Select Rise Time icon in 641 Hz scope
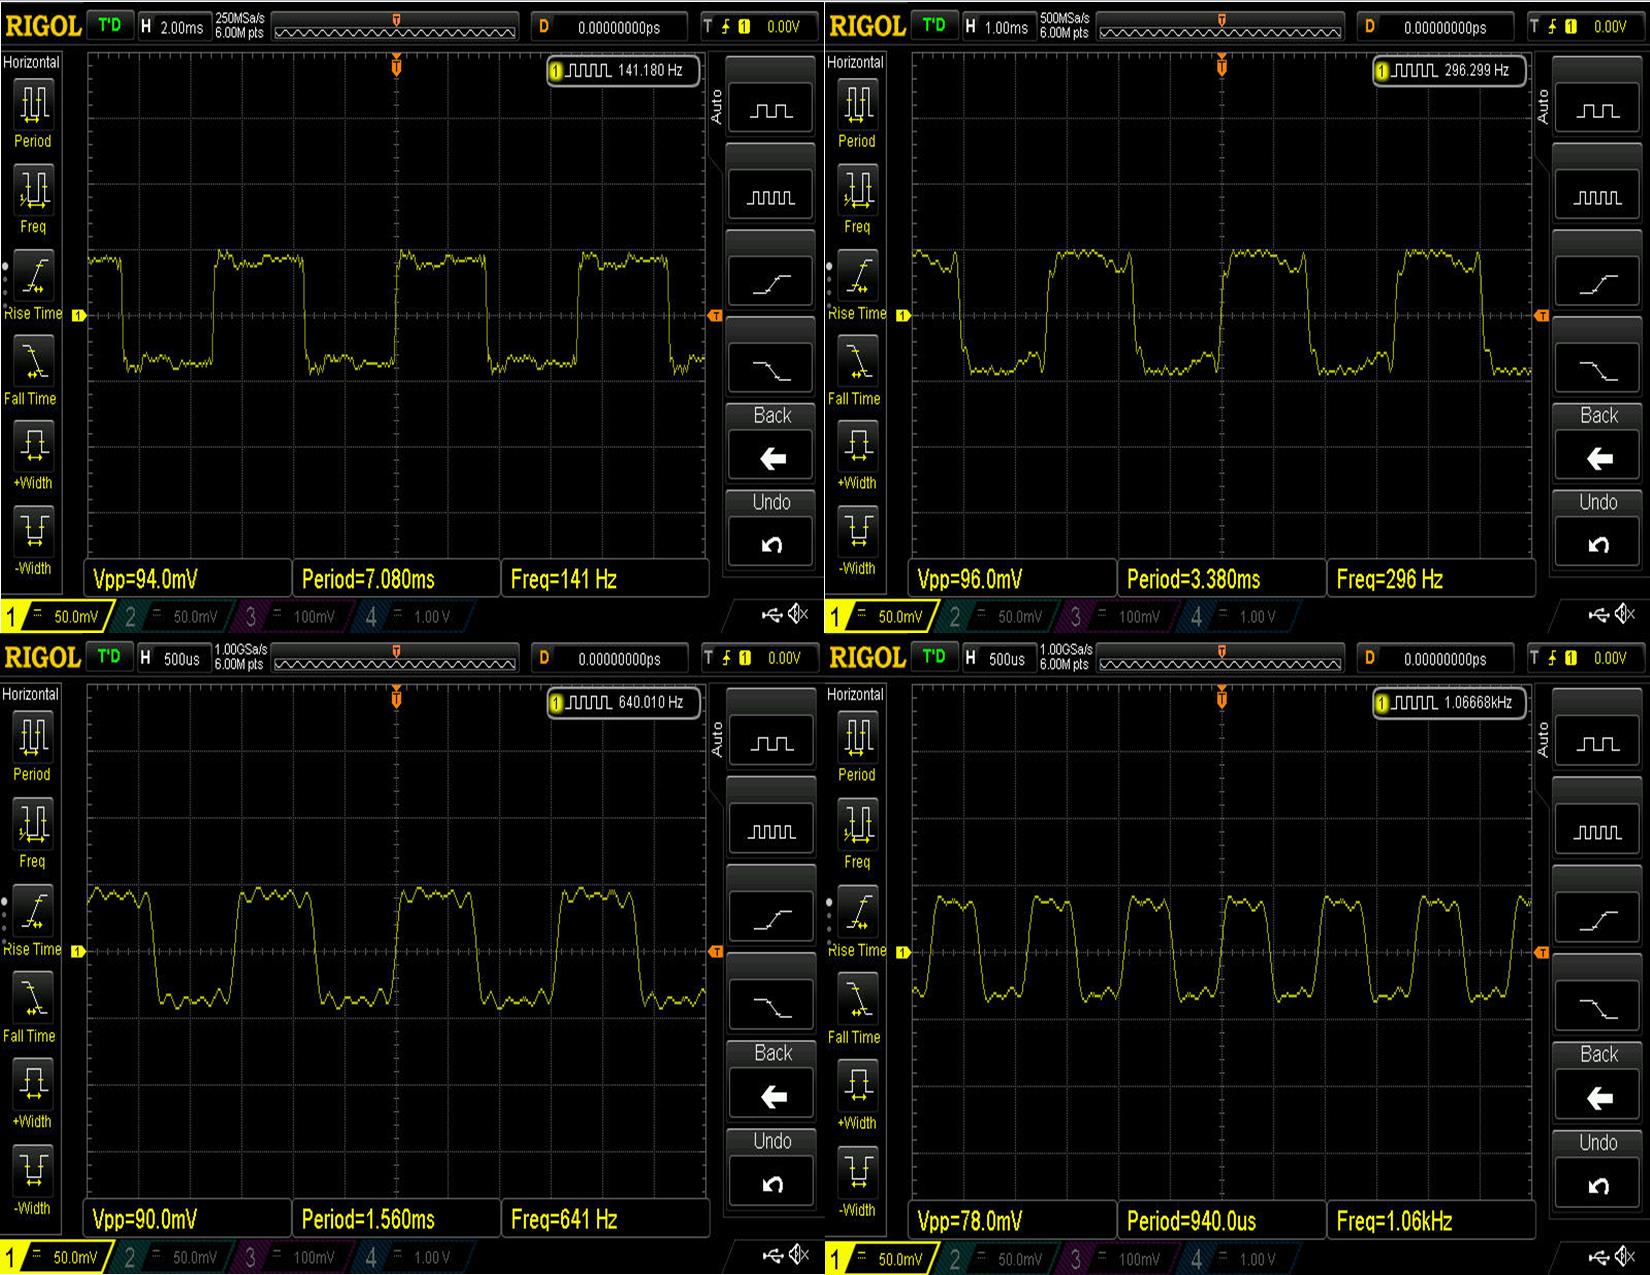This screenshot has height=1275, width=1650. 34,911
